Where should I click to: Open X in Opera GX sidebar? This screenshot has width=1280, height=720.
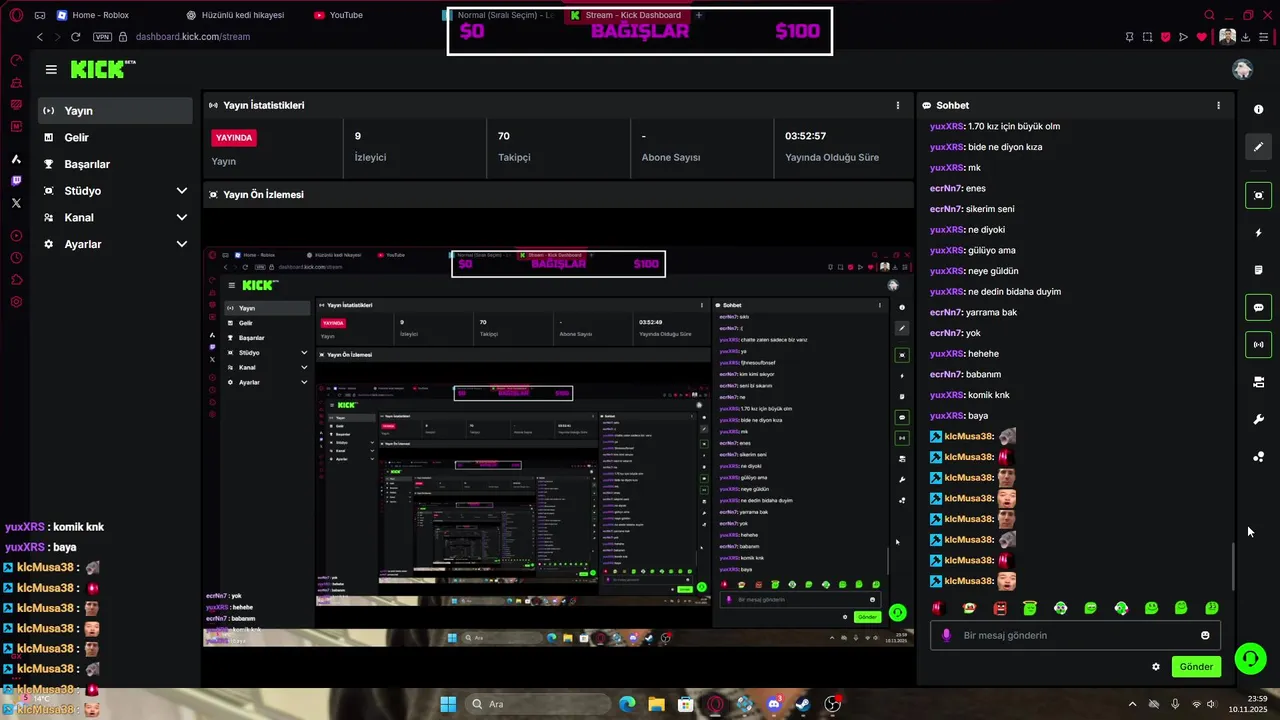(16, 203)
